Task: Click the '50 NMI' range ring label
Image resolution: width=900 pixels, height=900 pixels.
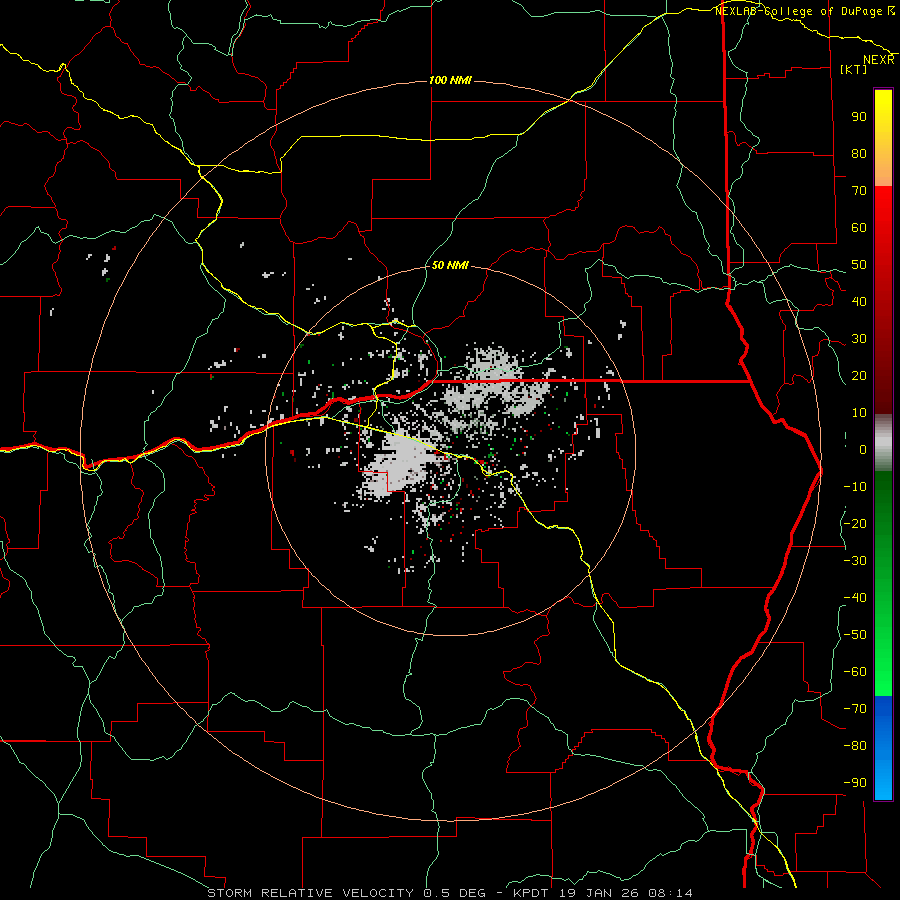Action: (450, 265)
